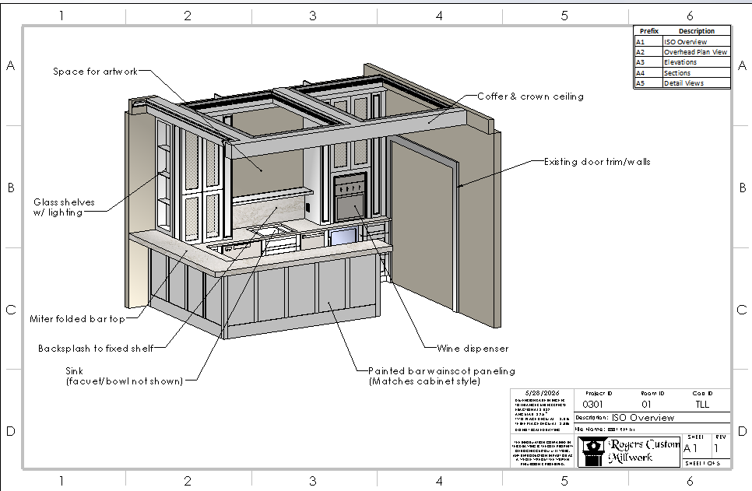
Task: Select the 'ISO Overview' cell in sheet table
Action: pyautogui.click(x=696, y=42)
